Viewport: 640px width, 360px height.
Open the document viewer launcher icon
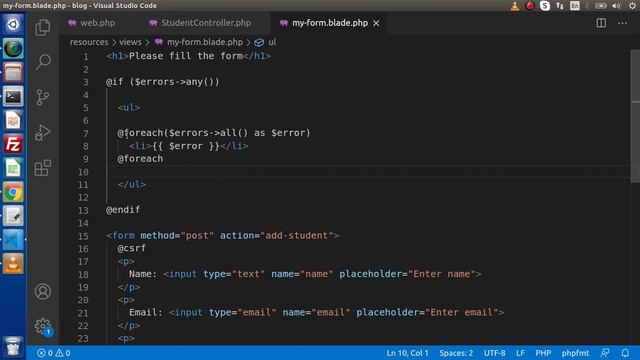point(13,120)
